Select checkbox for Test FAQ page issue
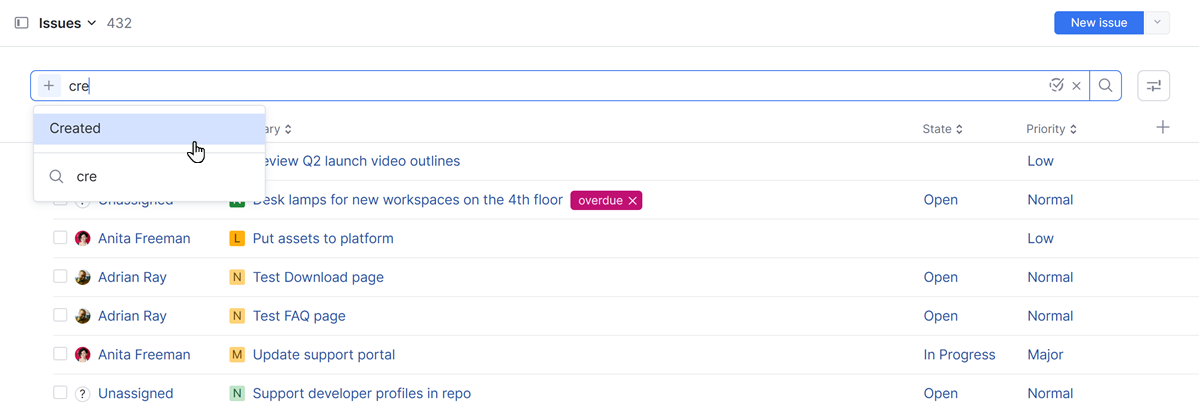Image resolution: width=1199 pixels, height=405 pixels. point(60,316)
